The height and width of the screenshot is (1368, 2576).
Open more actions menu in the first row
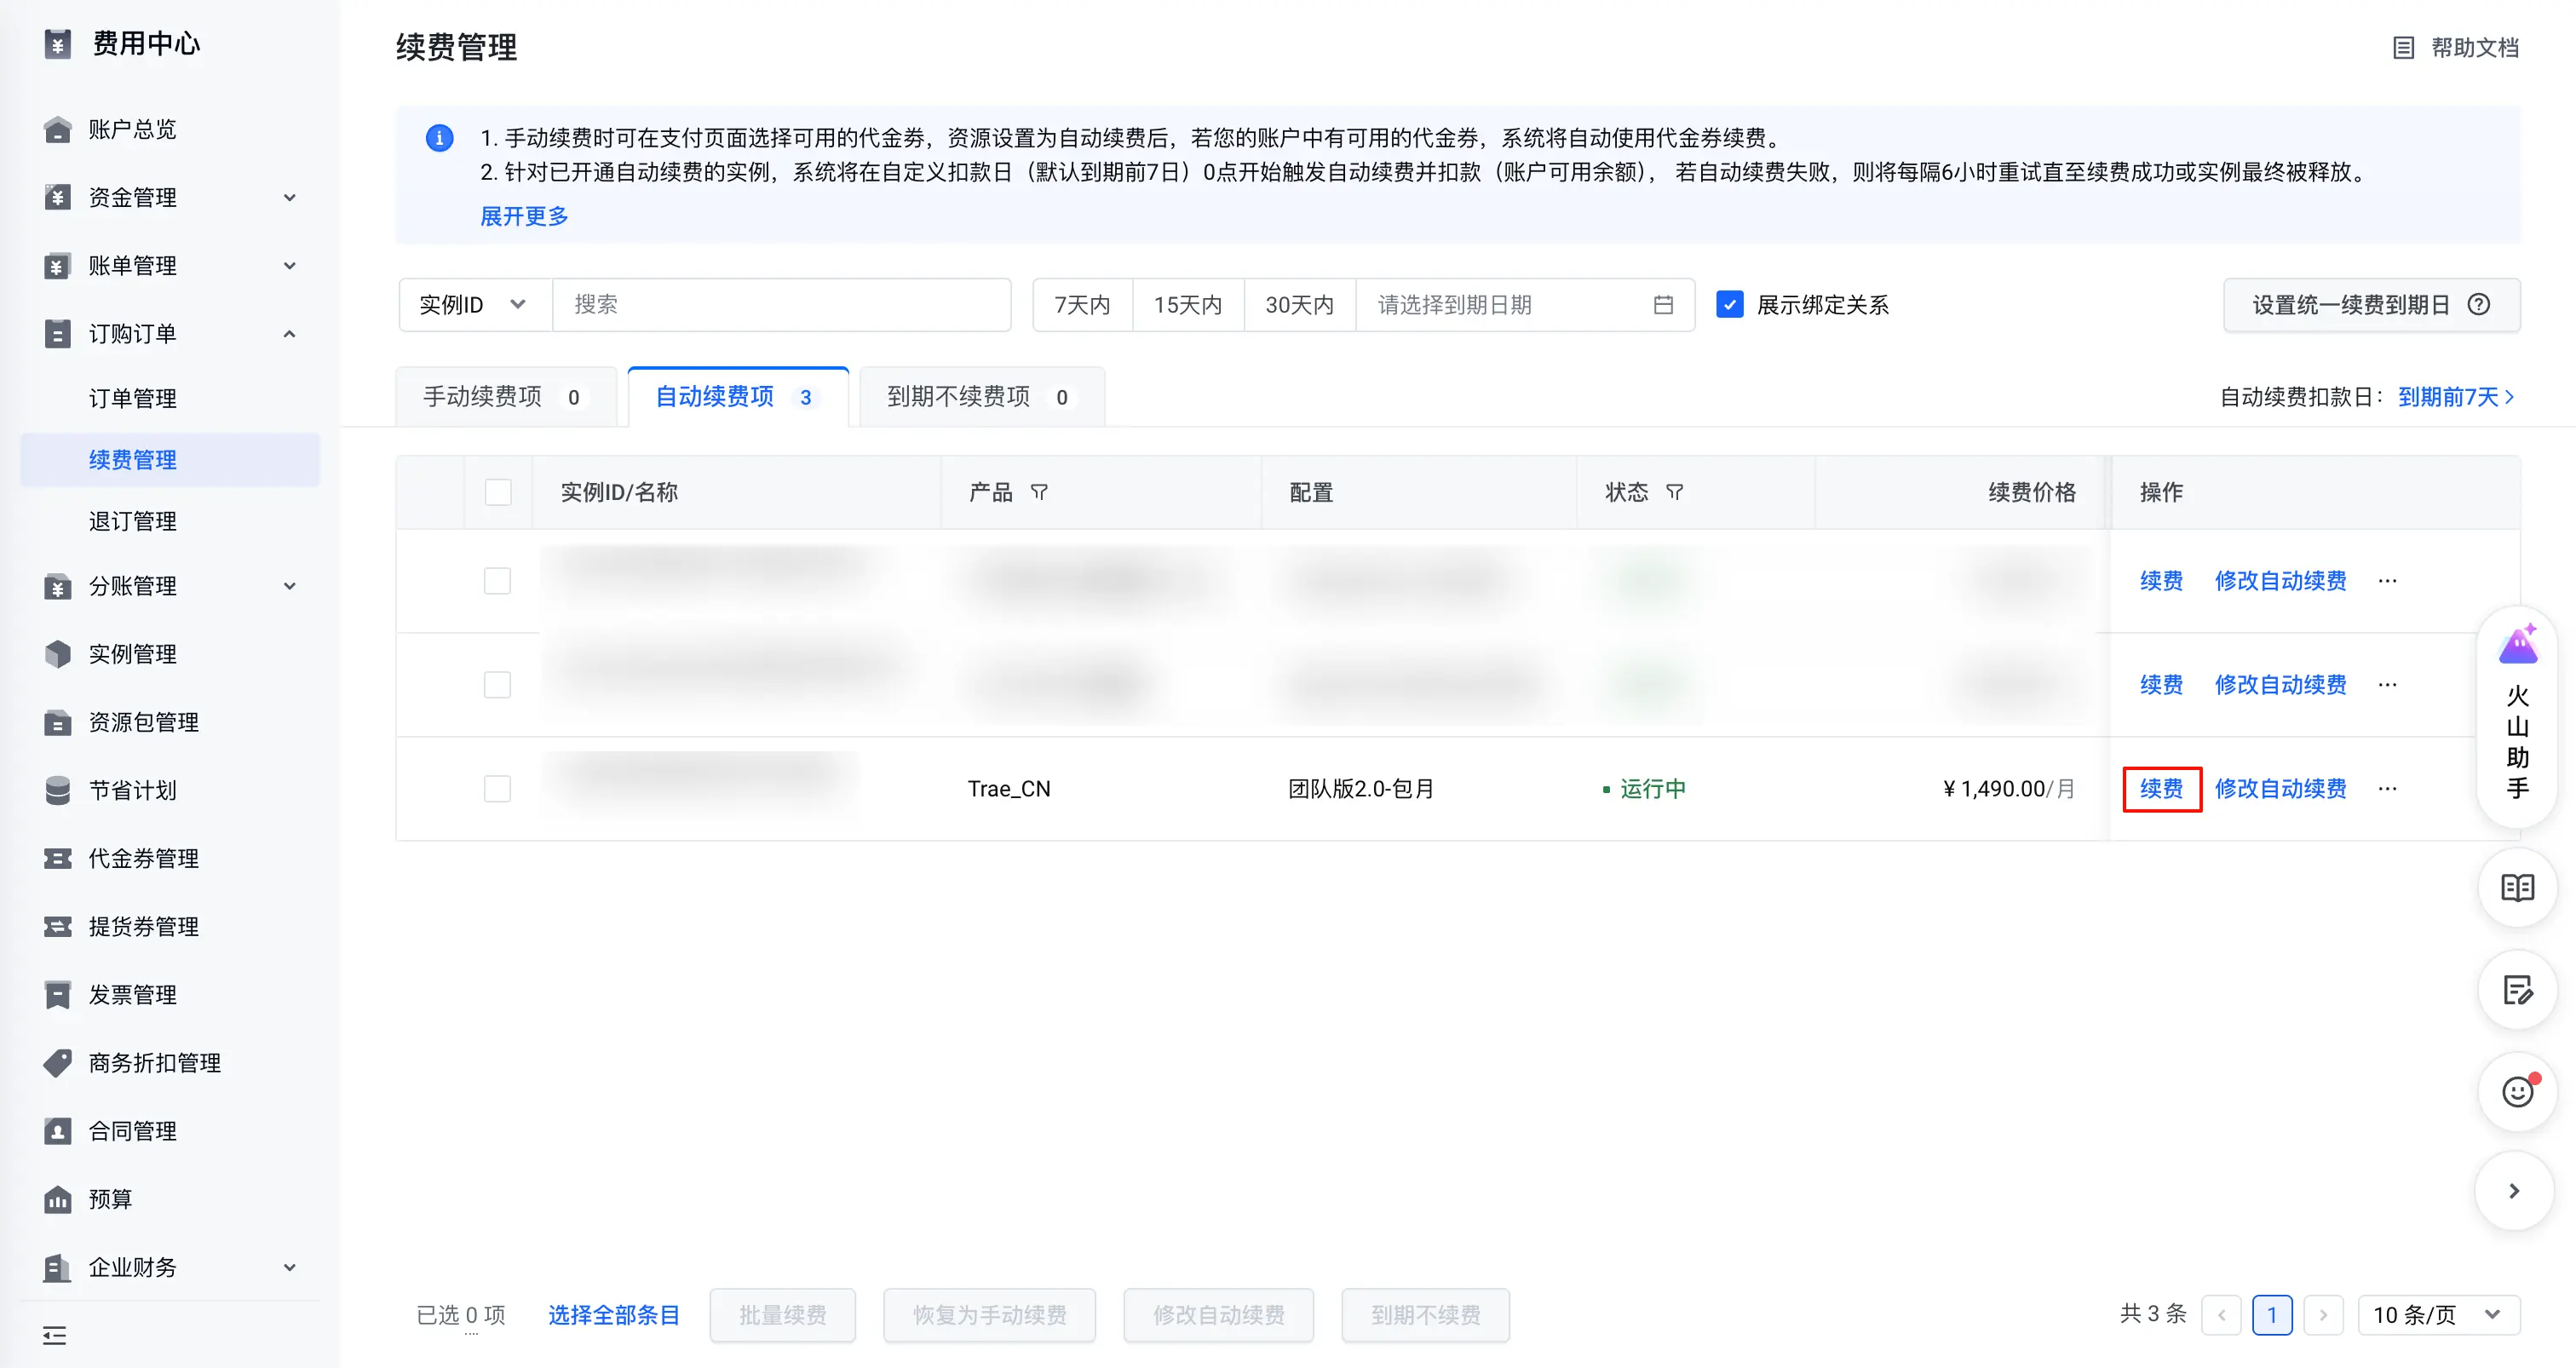(2388, 581)
